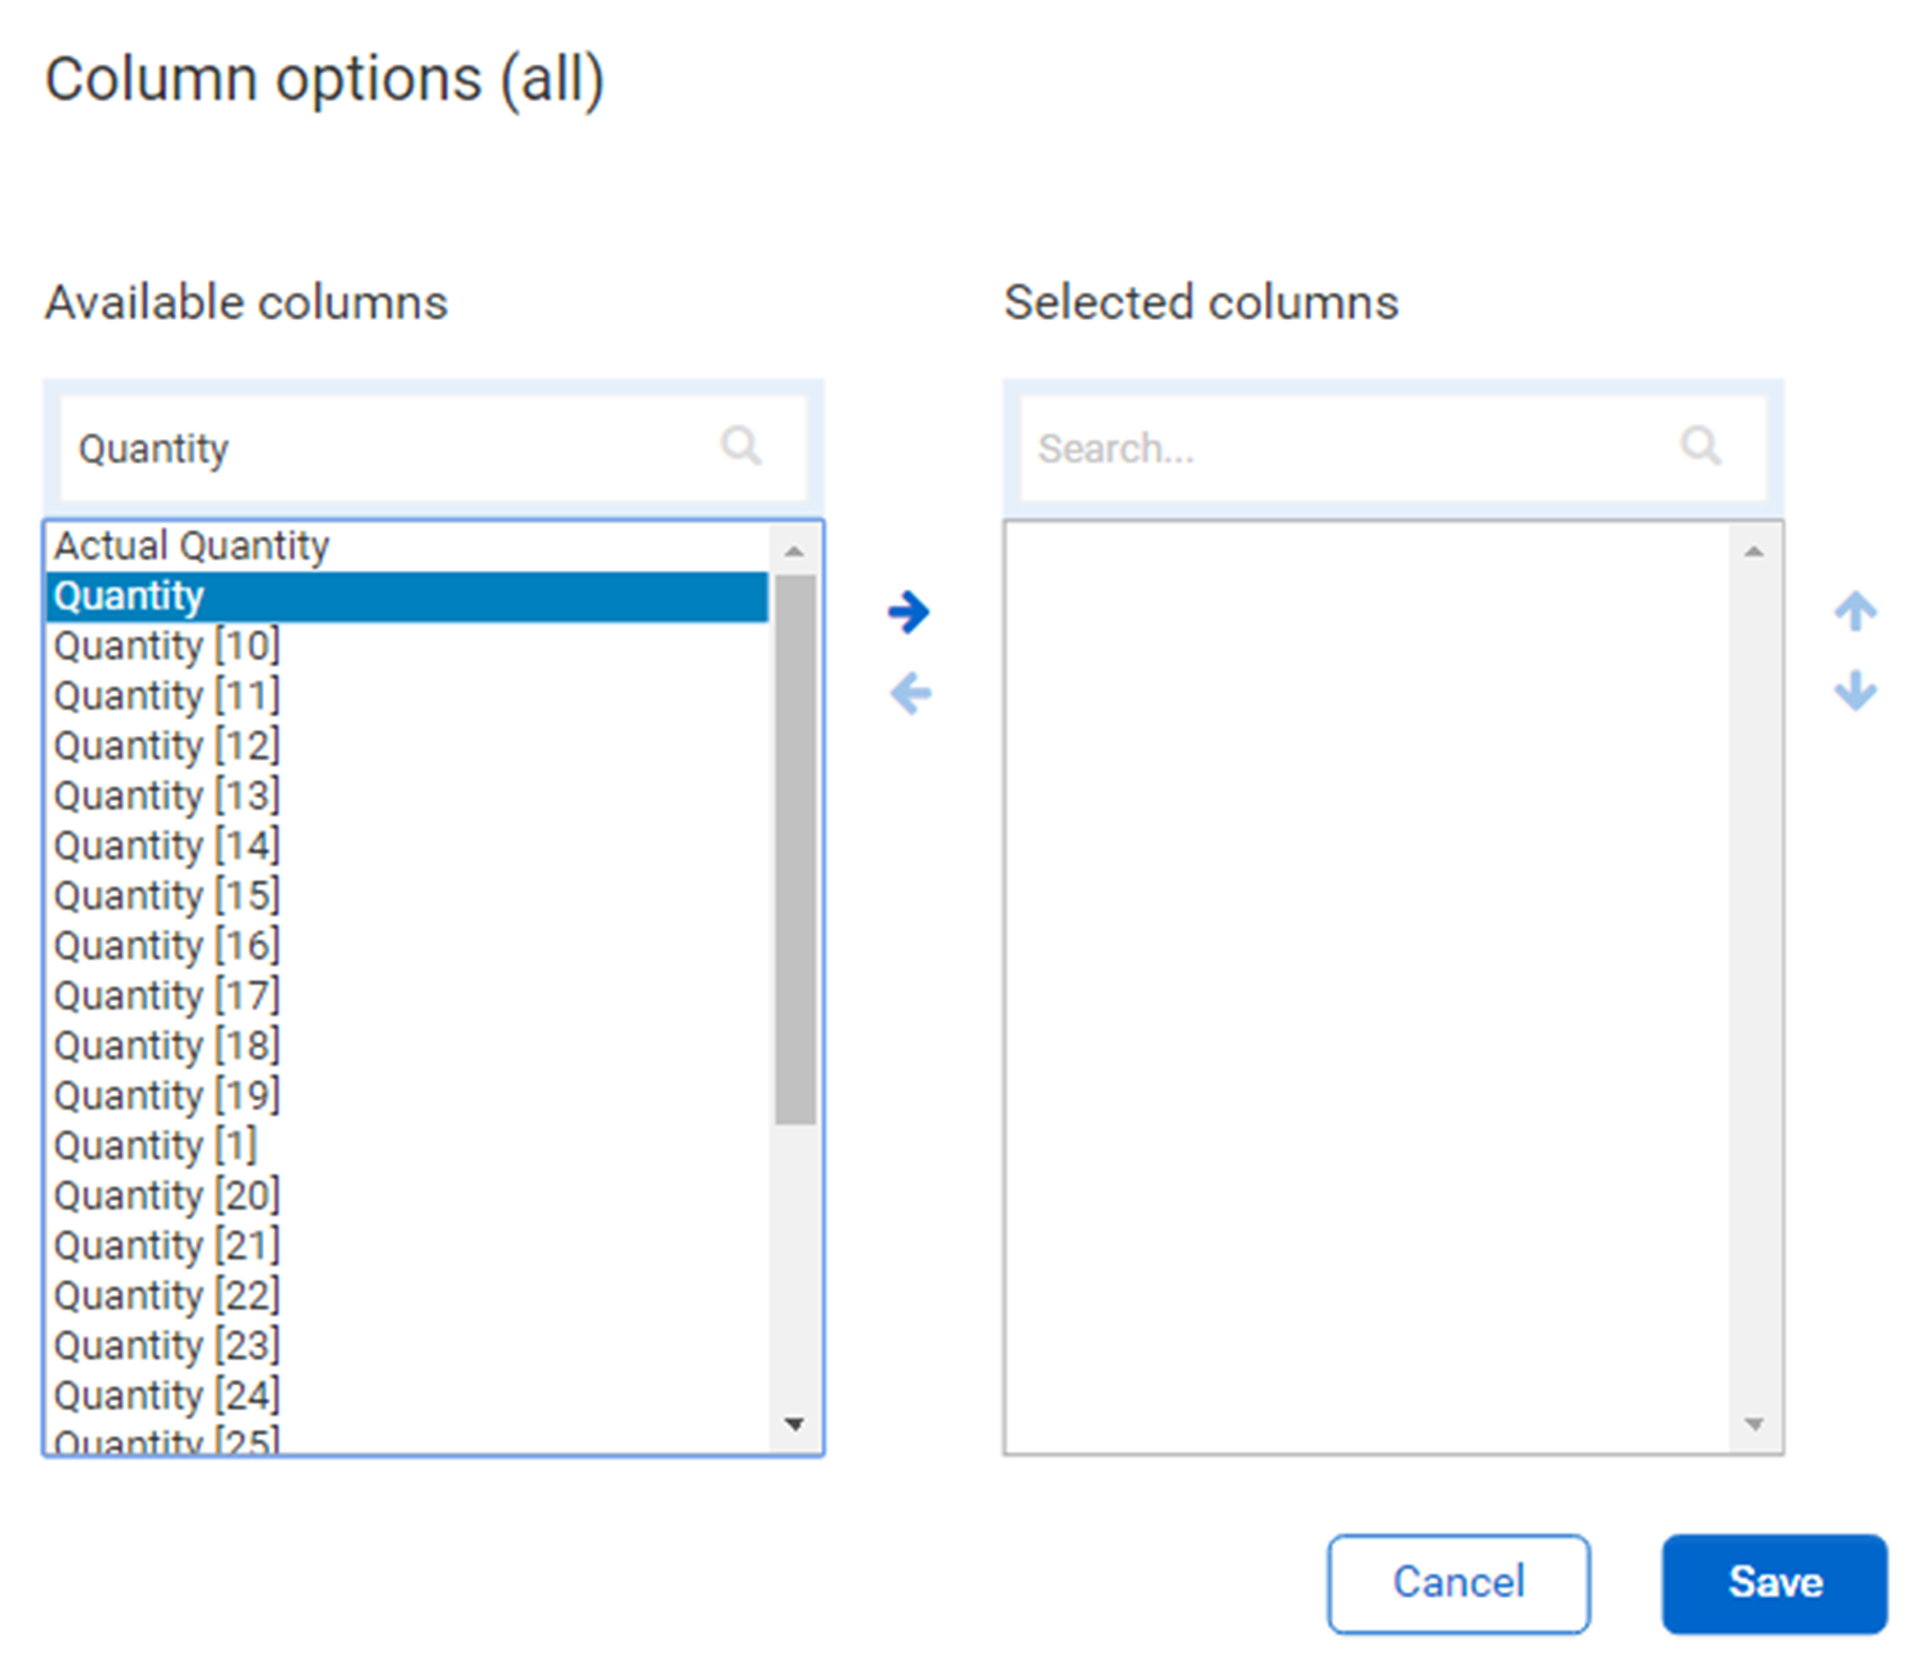
Task: Click left arrow to remove column
Action: click(x=910, y=693)
